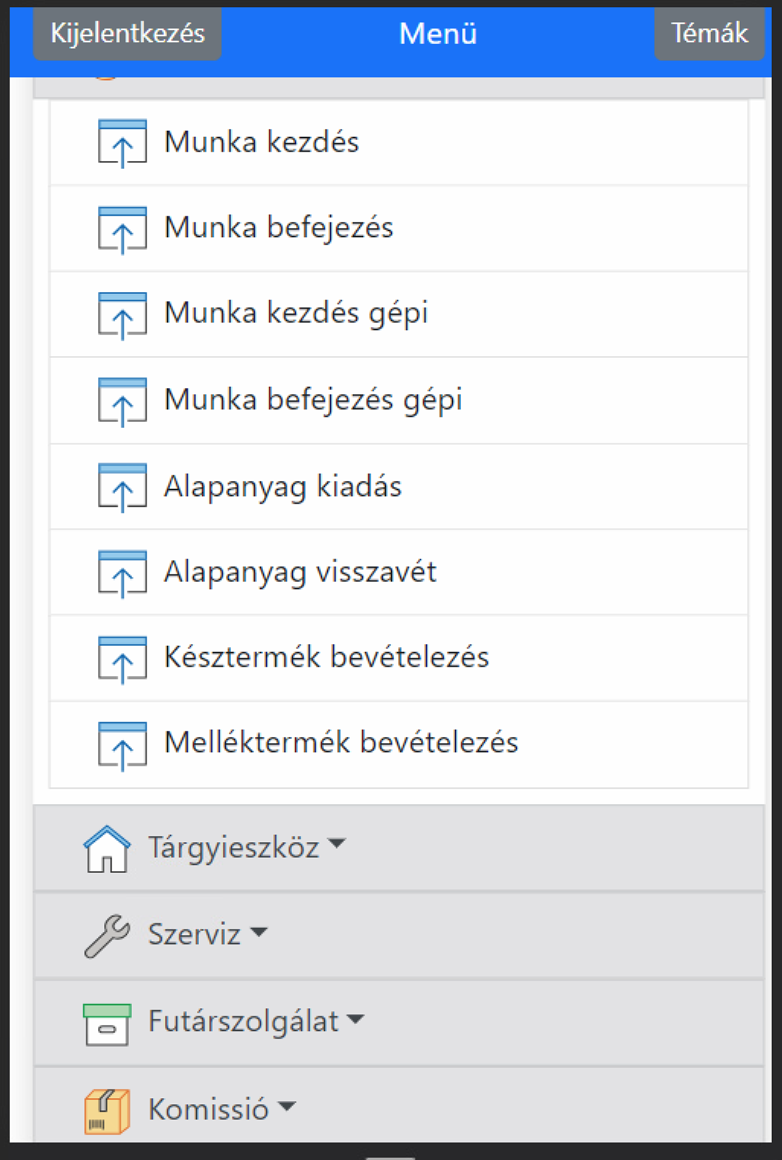The image size is (782, 1160).
Task: Click the icon beside Késztermék bevételezés
Action: coord(122,658)
